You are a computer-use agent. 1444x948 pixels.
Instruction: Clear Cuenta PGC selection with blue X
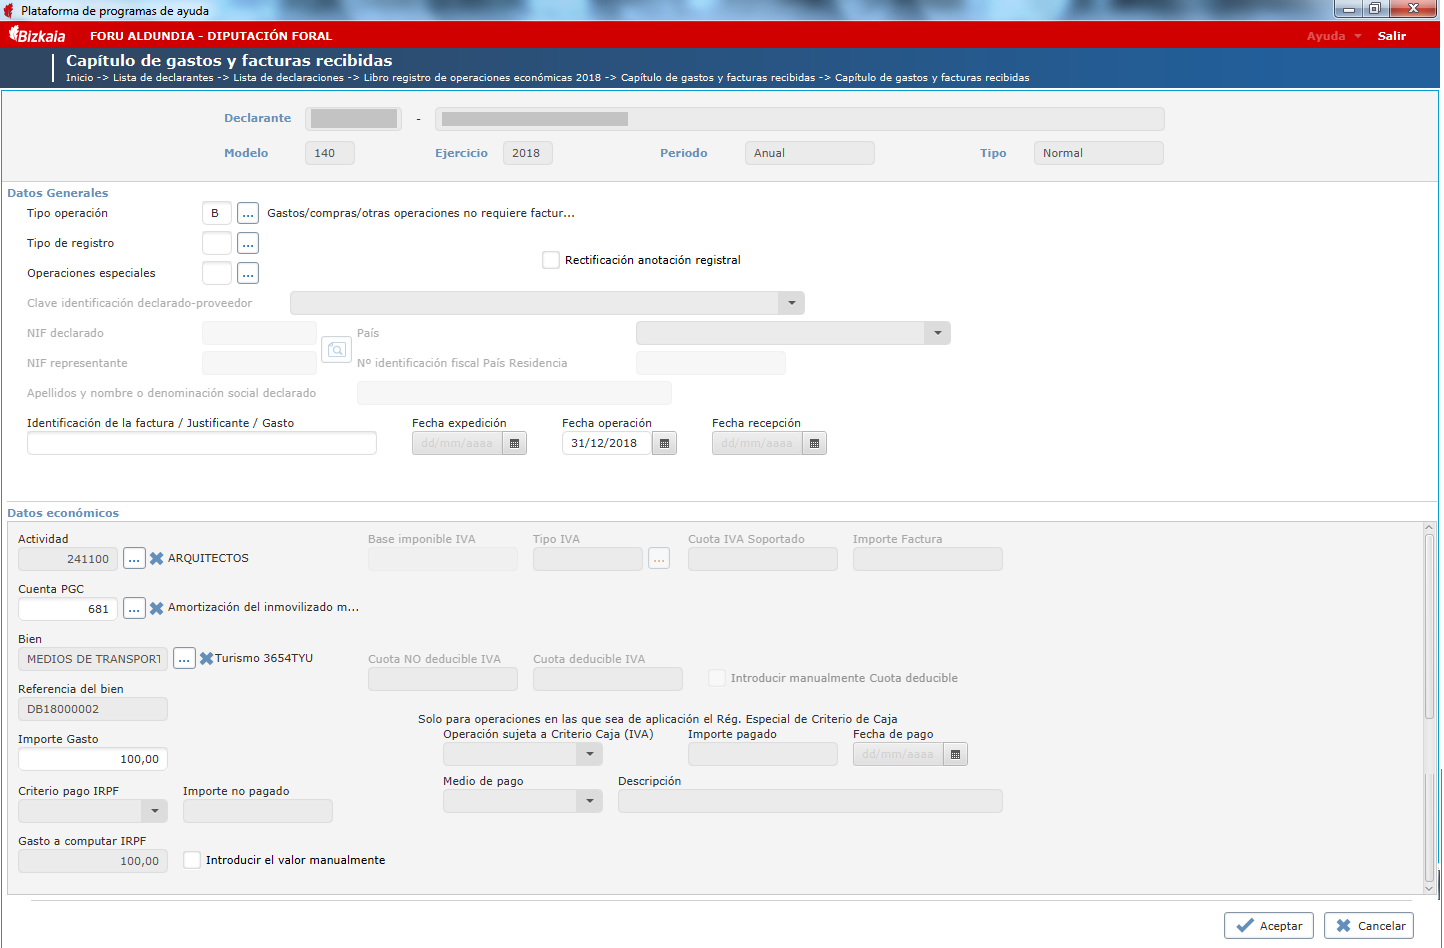157,608
